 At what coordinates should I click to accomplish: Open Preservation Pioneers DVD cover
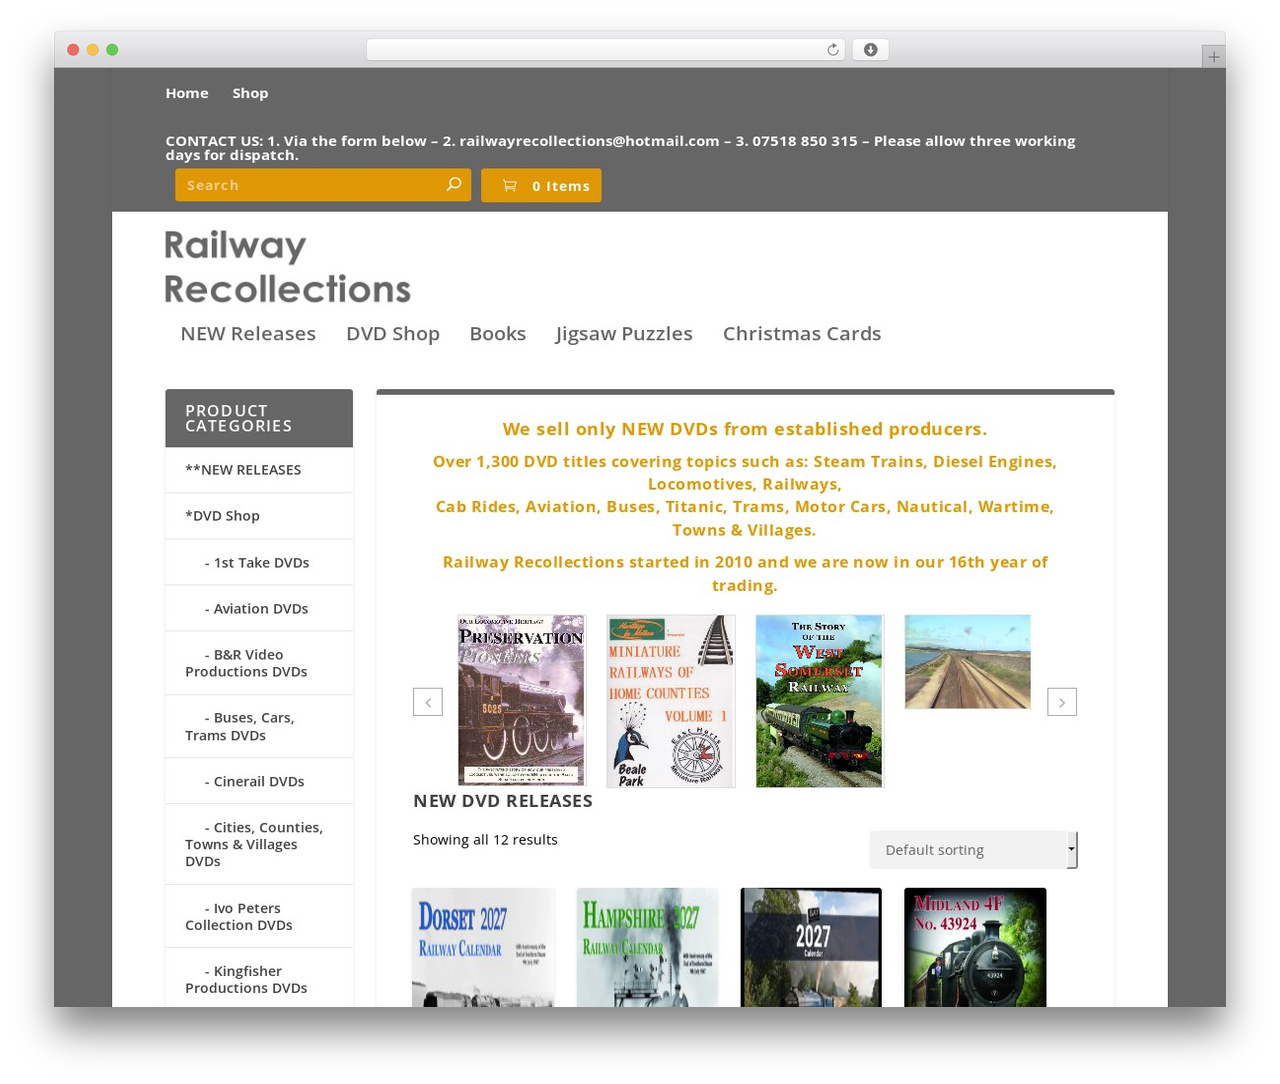pos(521,701)
